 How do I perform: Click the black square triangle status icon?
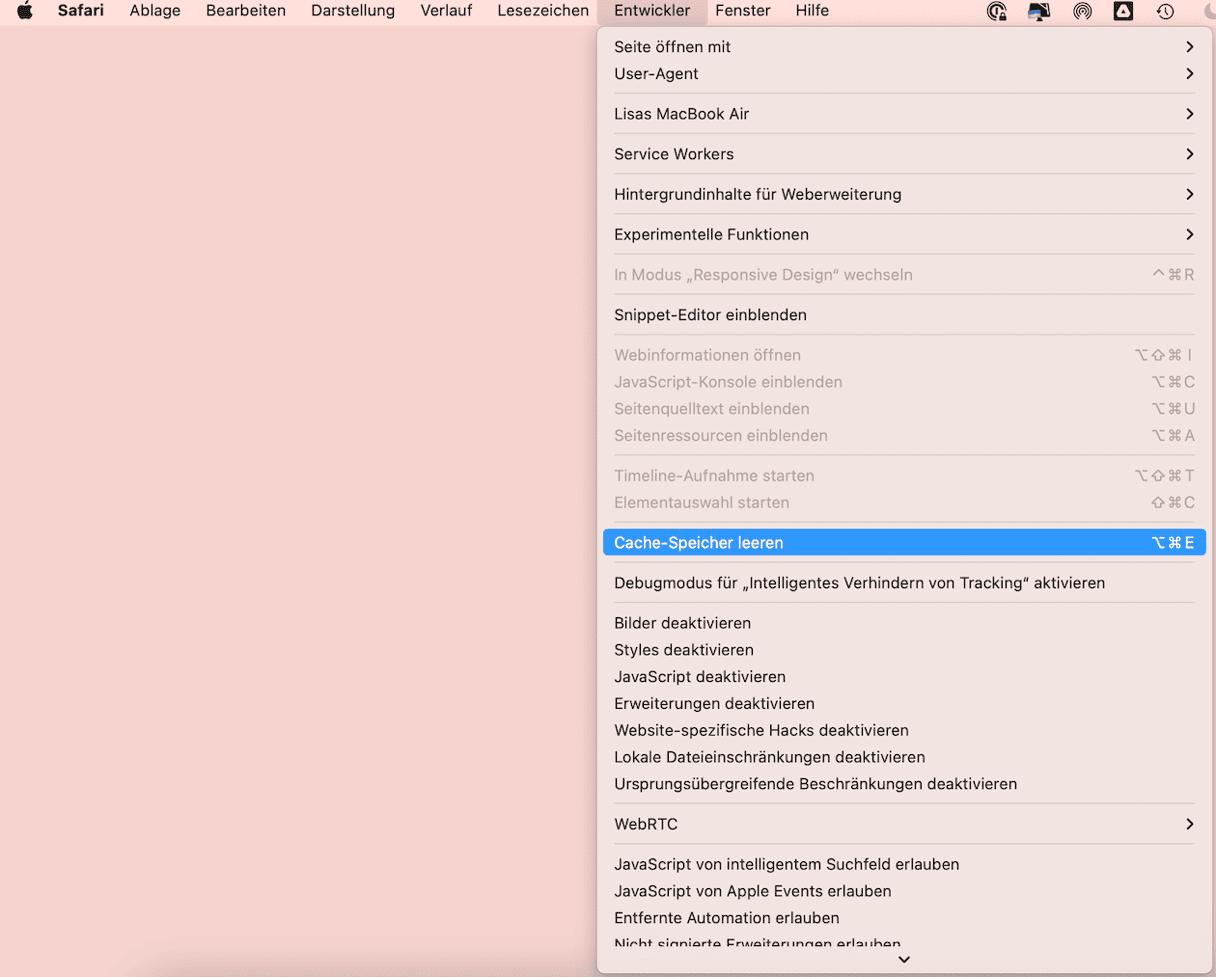(1123, 11)
